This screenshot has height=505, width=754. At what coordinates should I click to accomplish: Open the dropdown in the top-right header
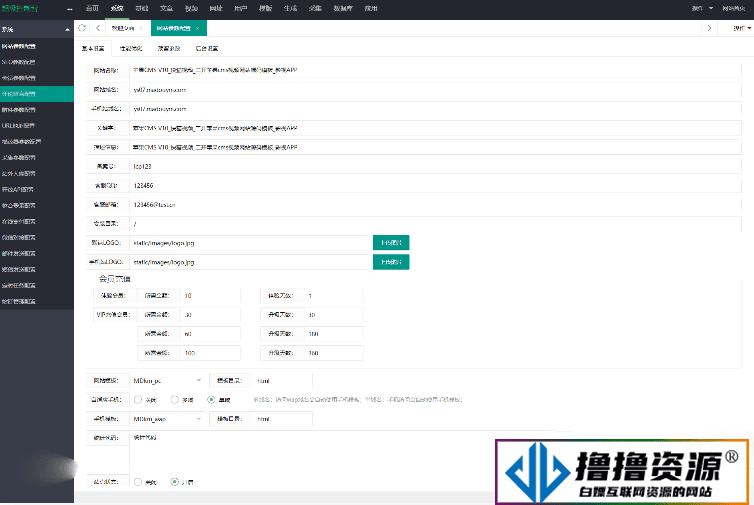(703, 9)
